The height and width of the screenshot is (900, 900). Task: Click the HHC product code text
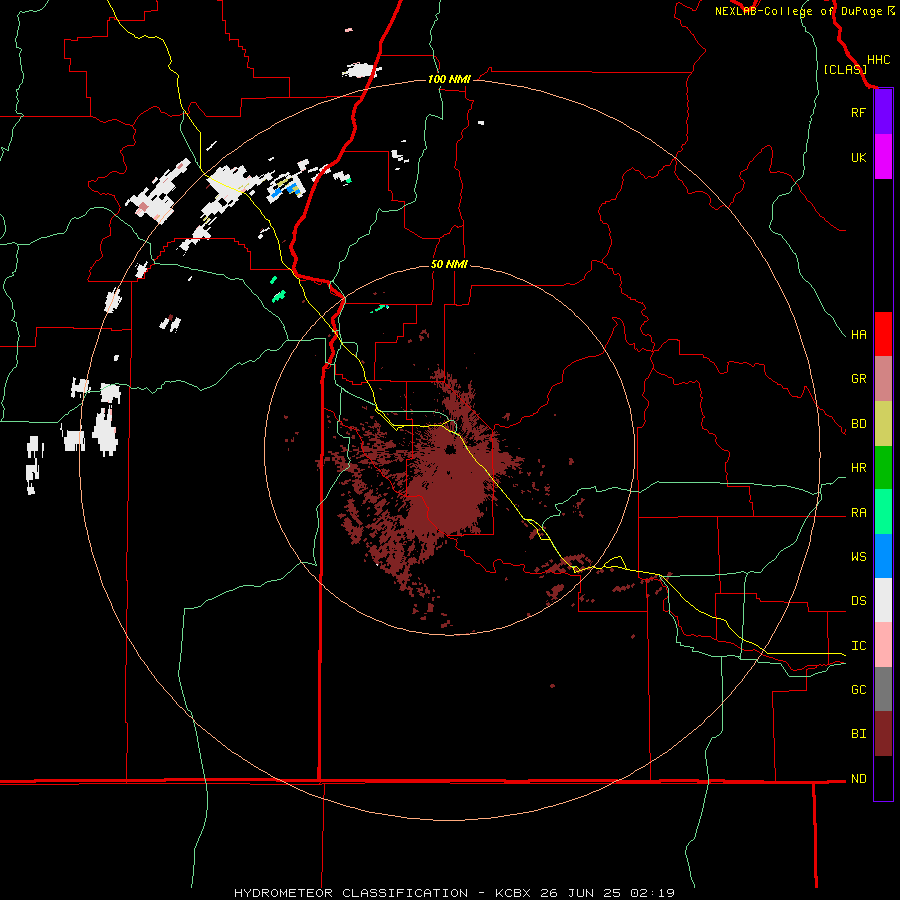coord(878,60)
